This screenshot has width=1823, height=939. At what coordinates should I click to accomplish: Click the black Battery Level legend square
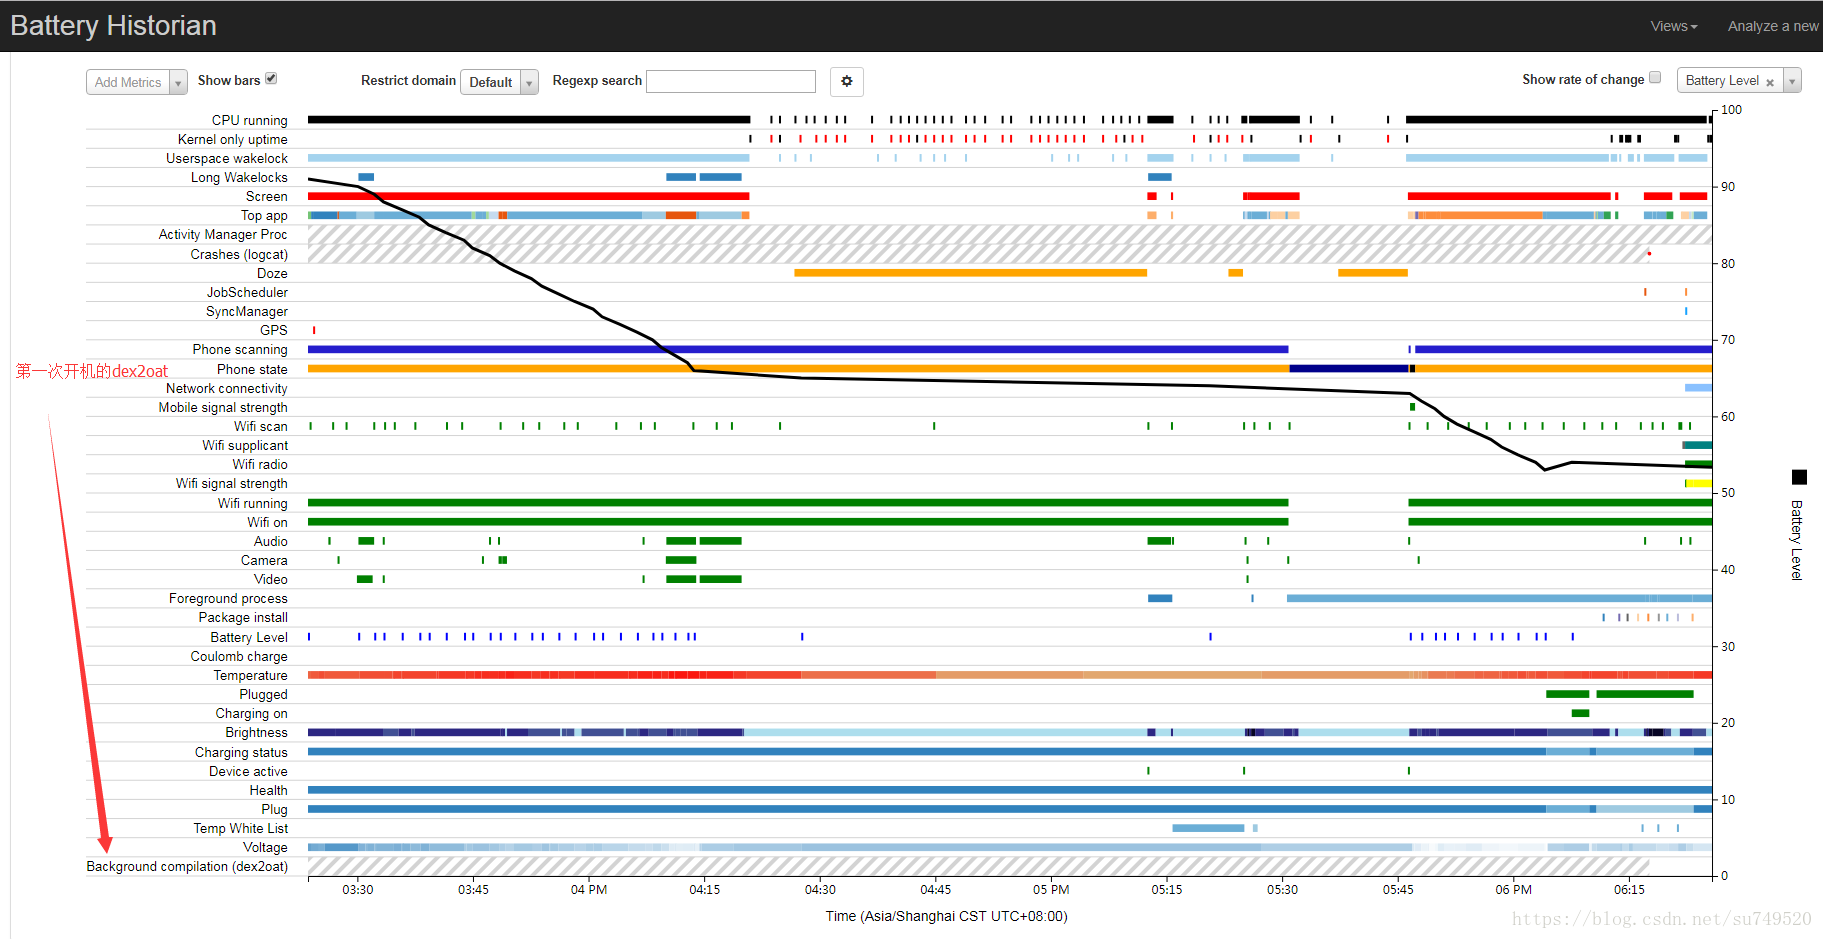click(x=1799, y=477)
